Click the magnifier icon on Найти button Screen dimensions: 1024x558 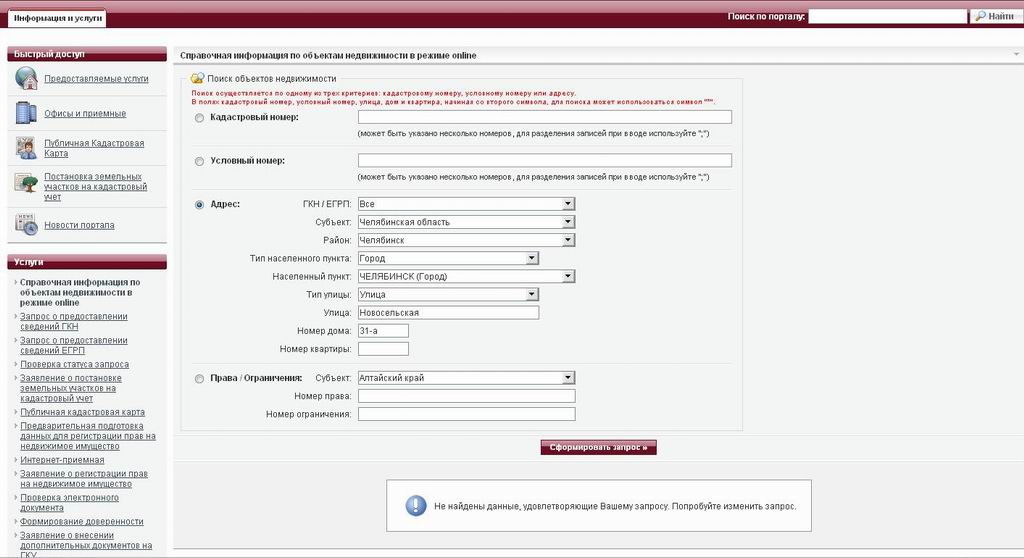(x=980, y=16)
